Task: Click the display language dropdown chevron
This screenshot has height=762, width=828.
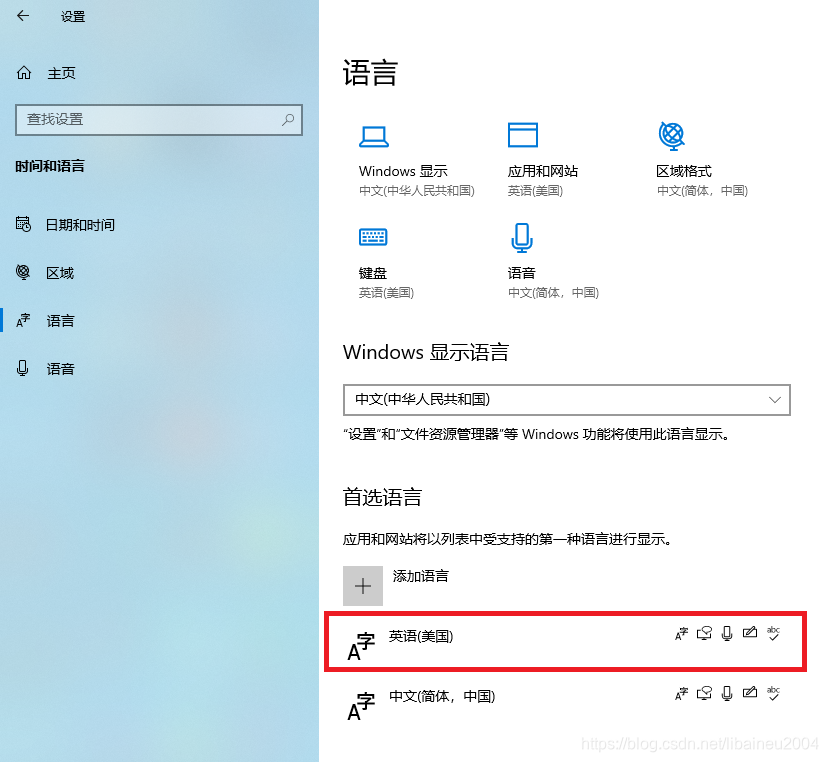Action: click(775, 400)
